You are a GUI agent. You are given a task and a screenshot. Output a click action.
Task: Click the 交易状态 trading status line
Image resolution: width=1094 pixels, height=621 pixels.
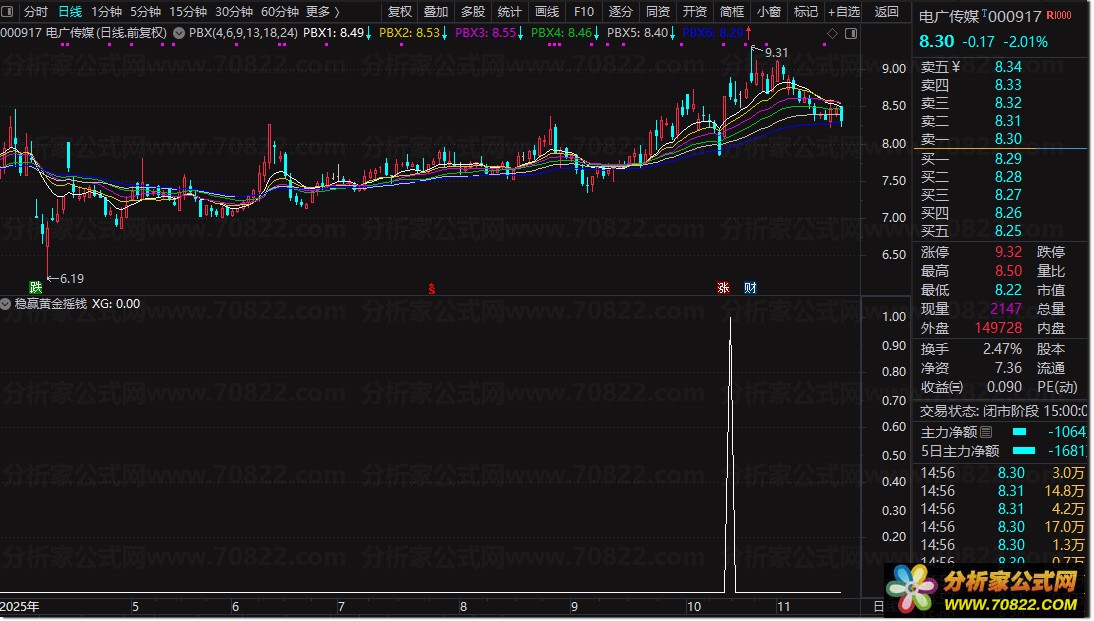1003,411
